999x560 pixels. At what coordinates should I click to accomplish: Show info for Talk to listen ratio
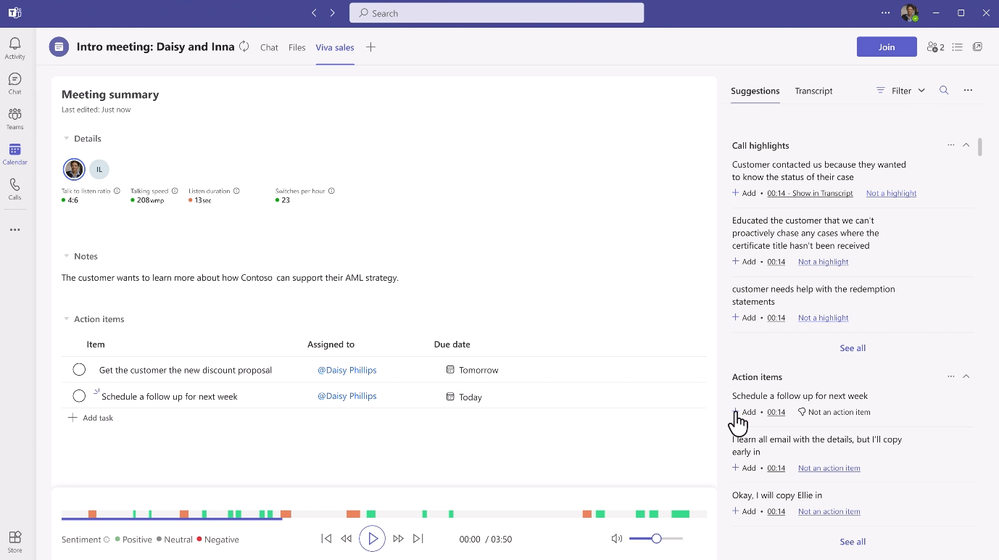[117, 191]
